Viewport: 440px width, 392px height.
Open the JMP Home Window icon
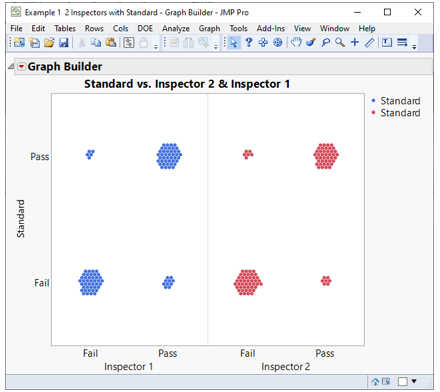point(376,381)
